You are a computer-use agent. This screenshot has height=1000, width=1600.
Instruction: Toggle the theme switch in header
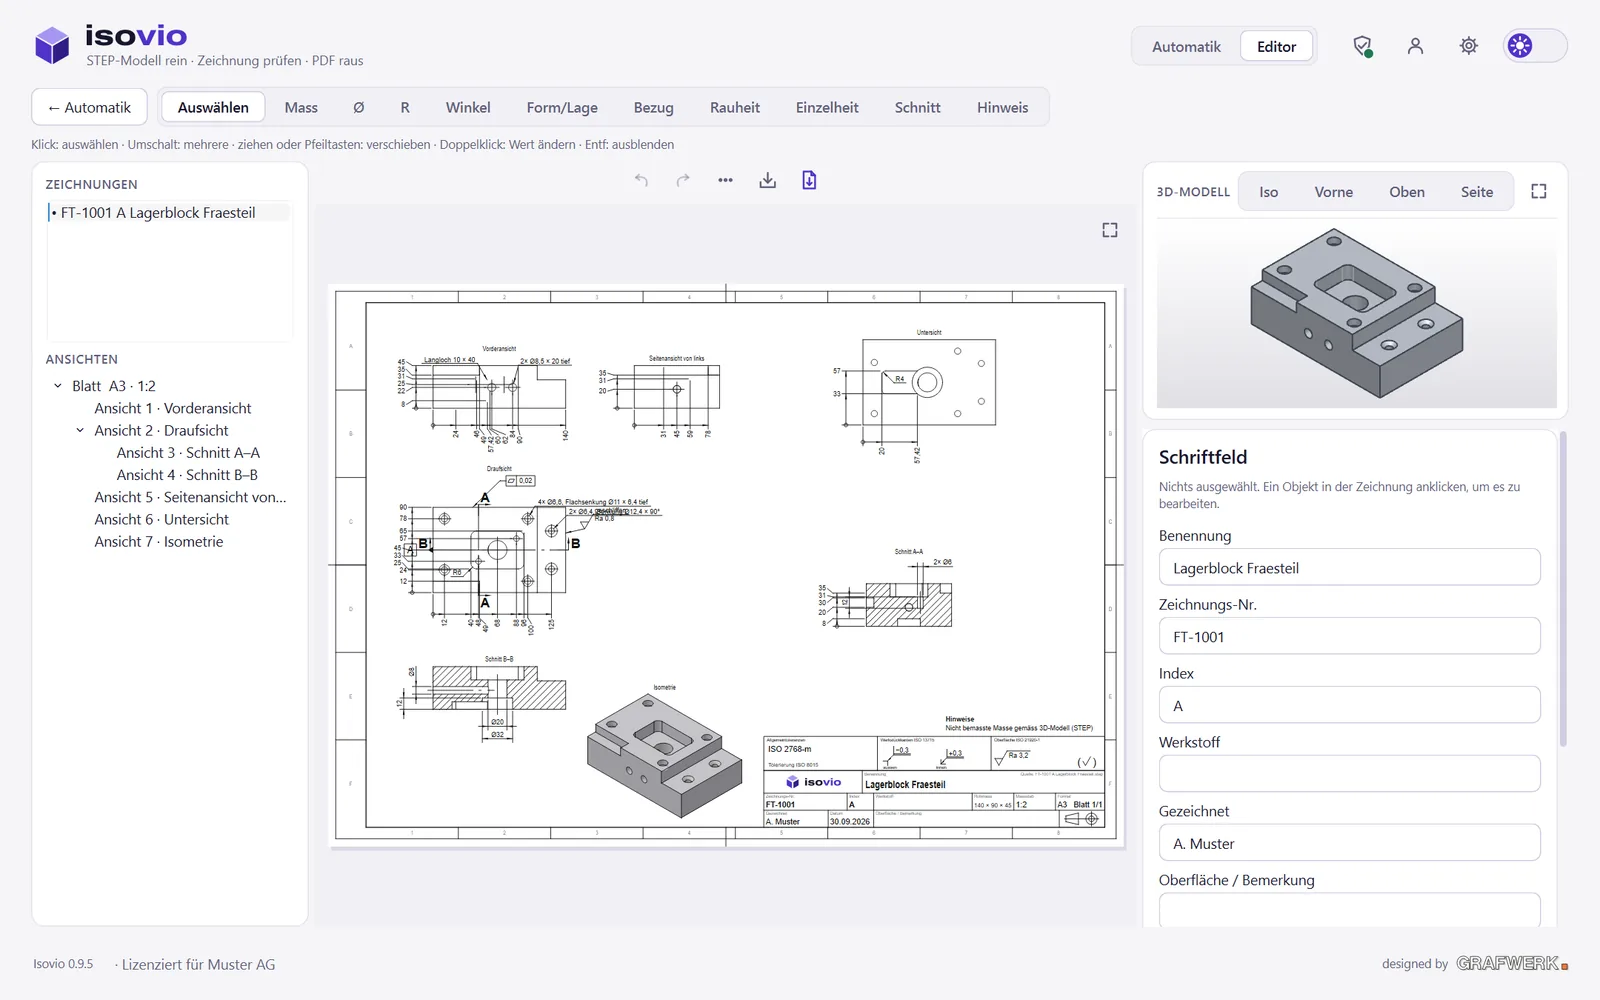pos(1535,46)
